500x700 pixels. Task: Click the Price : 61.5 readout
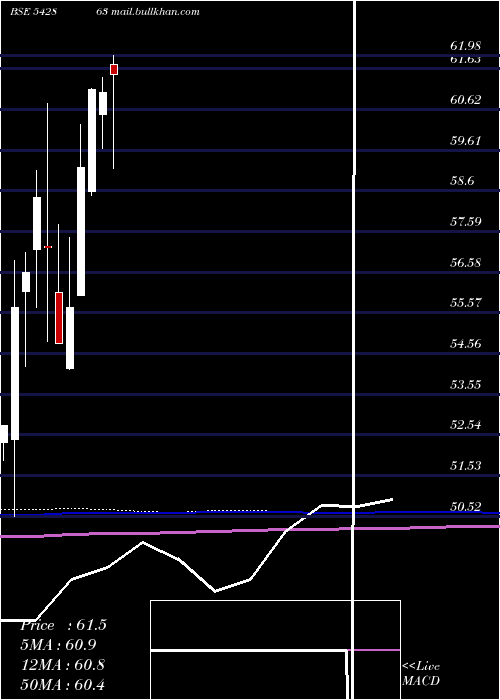(63, 625)
